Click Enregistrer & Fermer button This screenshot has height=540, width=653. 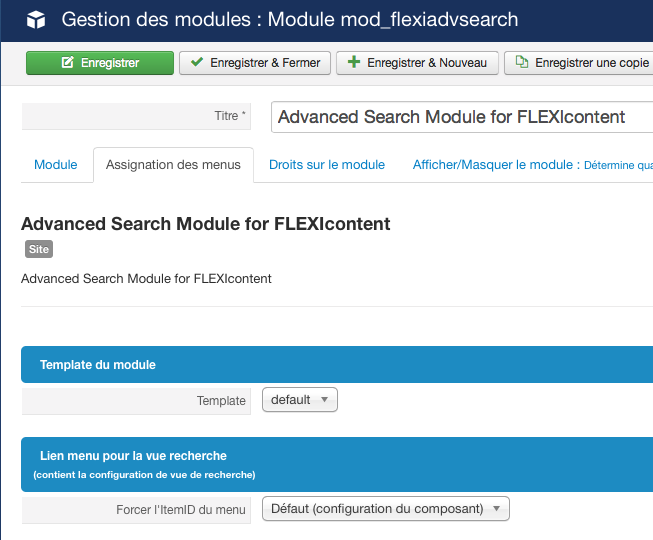pos(255,63)
